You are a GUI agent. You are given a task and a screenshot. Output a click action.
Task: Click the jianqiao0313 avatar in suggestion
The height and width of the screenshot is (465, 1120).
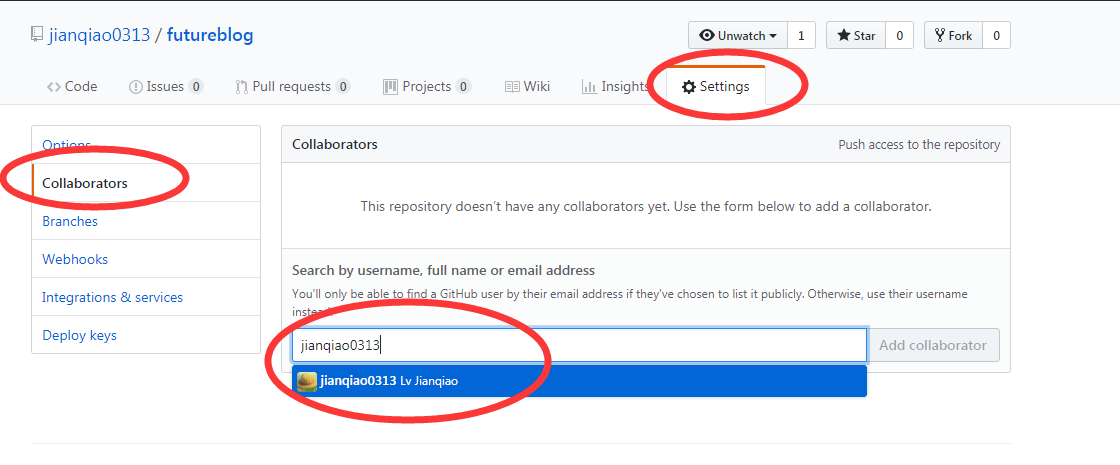[x=307, y=381]
